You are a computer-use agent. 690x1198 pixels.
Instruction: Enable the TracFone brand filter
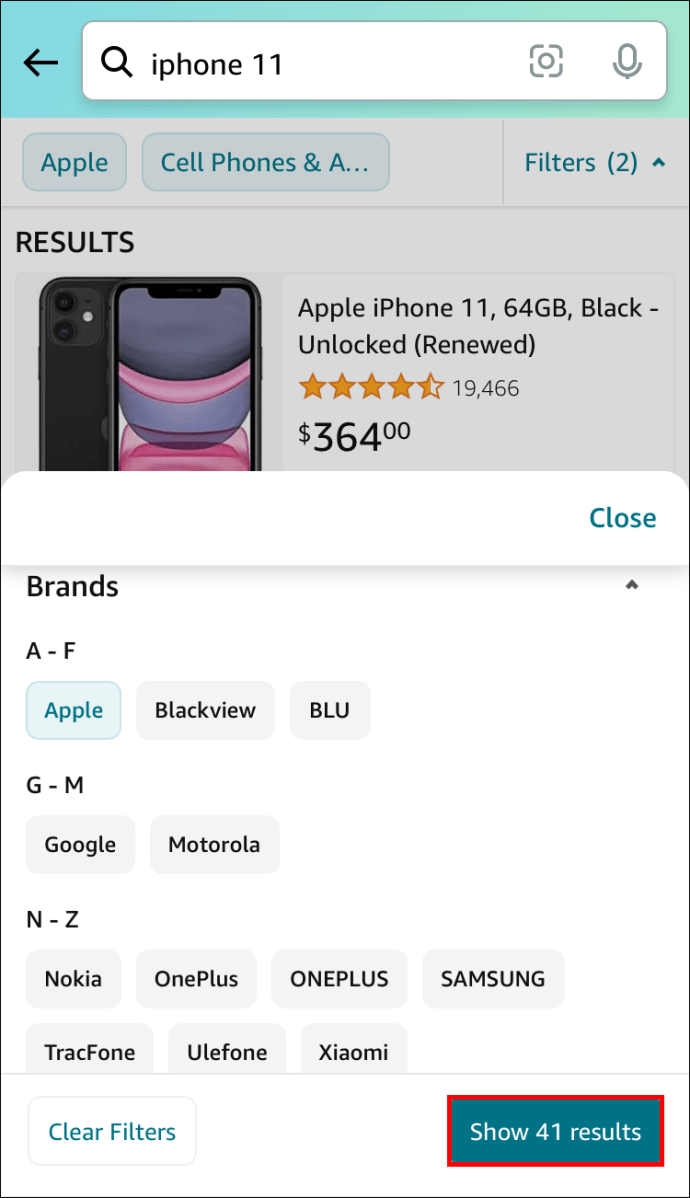(90, 1052)
